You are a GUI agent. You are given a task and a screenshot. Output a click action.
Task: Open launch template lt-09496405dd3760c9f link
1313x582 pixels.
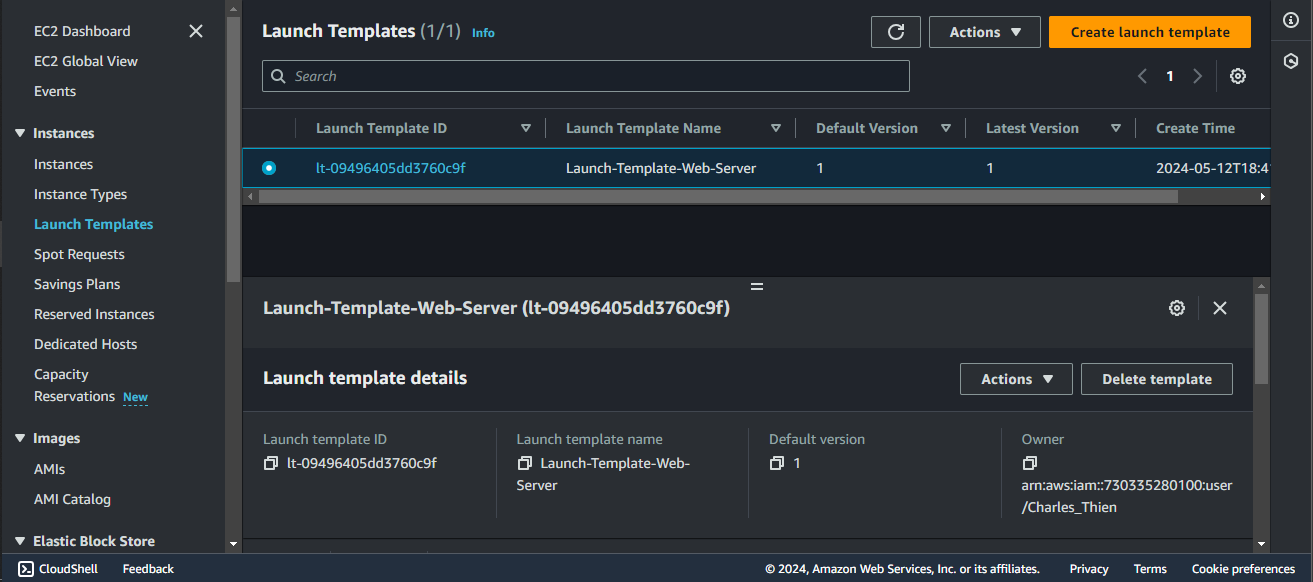point(391,168)
